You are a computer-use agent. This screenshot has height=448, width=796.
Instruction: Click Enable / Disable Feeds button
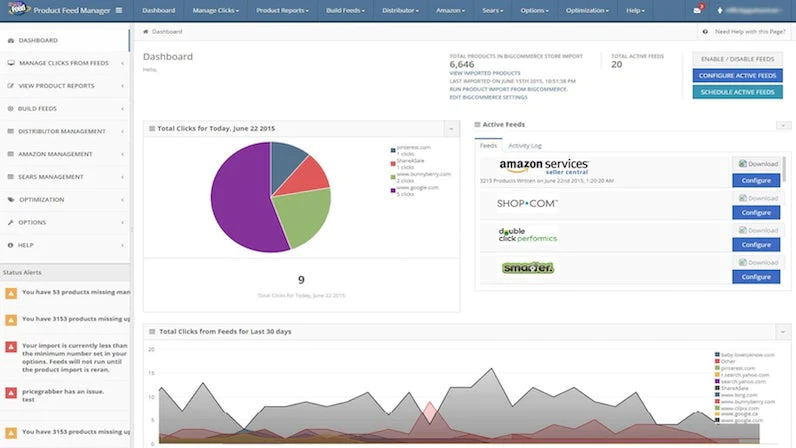click(x=737, y=59)
